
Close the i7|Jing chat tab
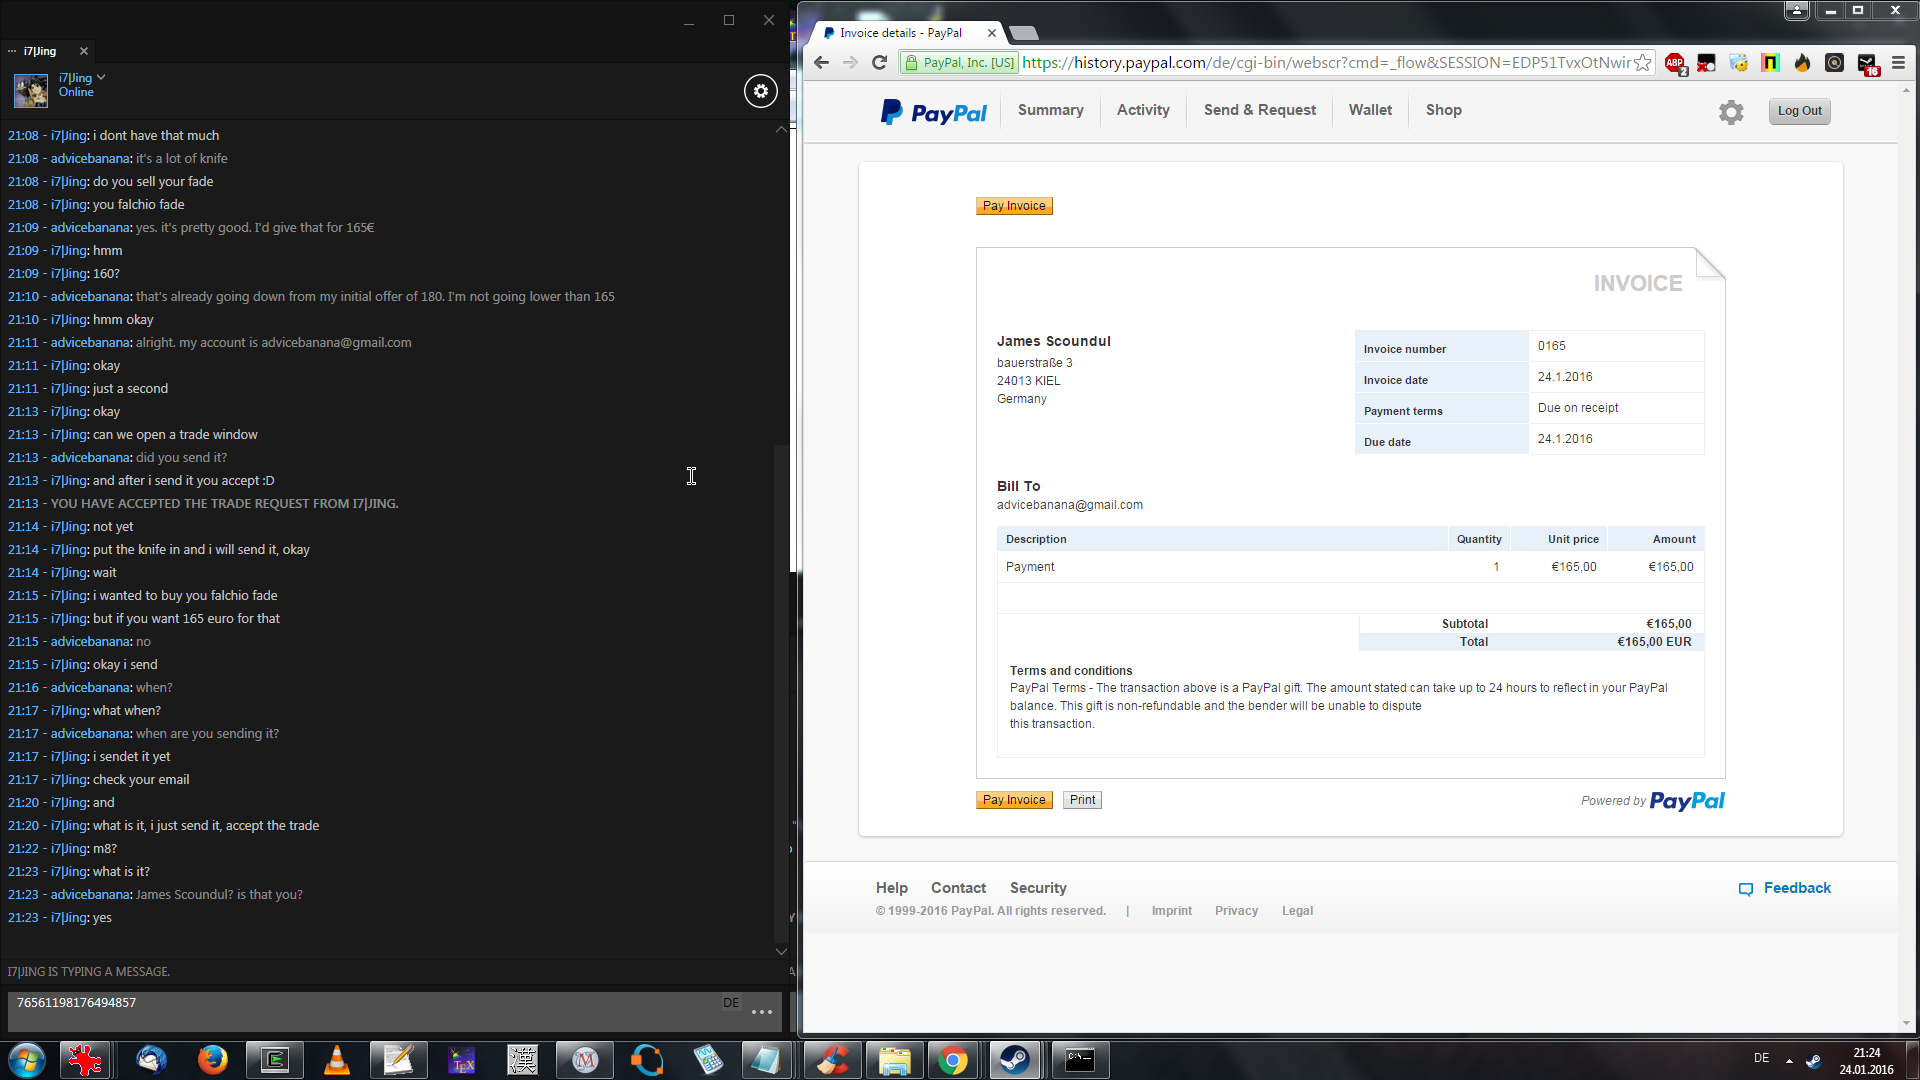coord(84,51)
